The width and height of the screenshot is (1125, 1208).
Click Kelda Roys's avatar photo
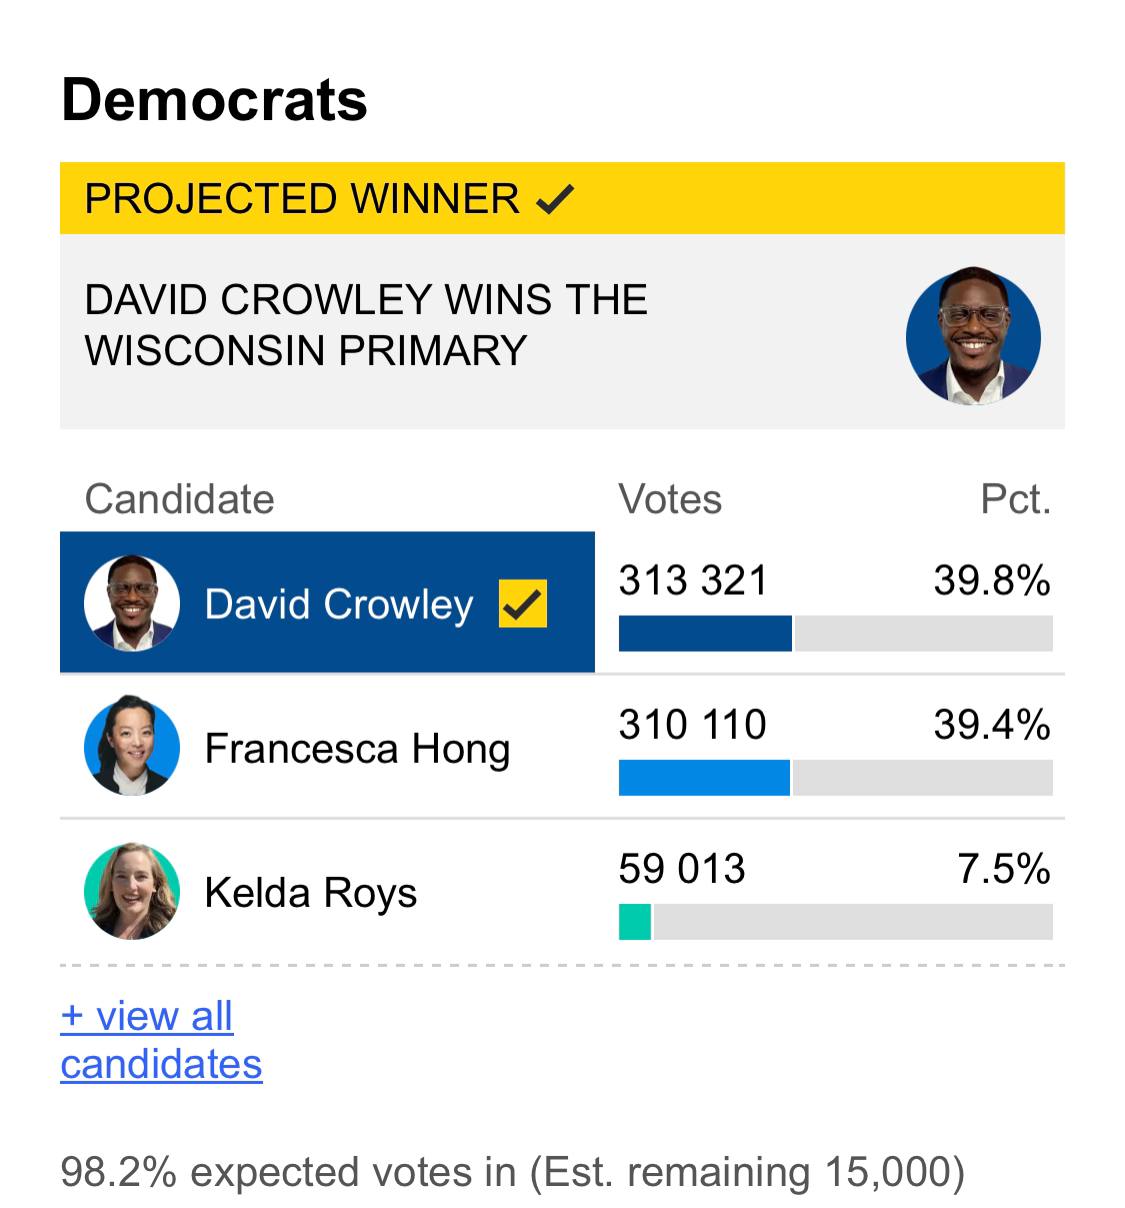132,891
